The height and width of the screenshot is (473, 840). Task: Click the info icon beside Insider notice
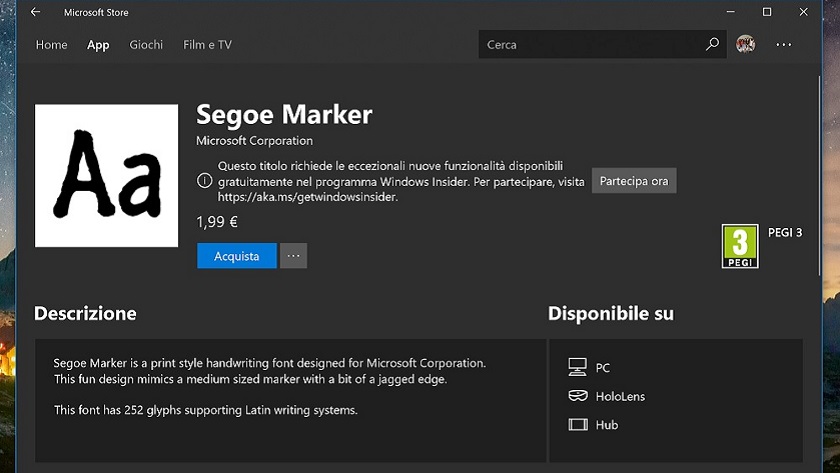point(204,181)
